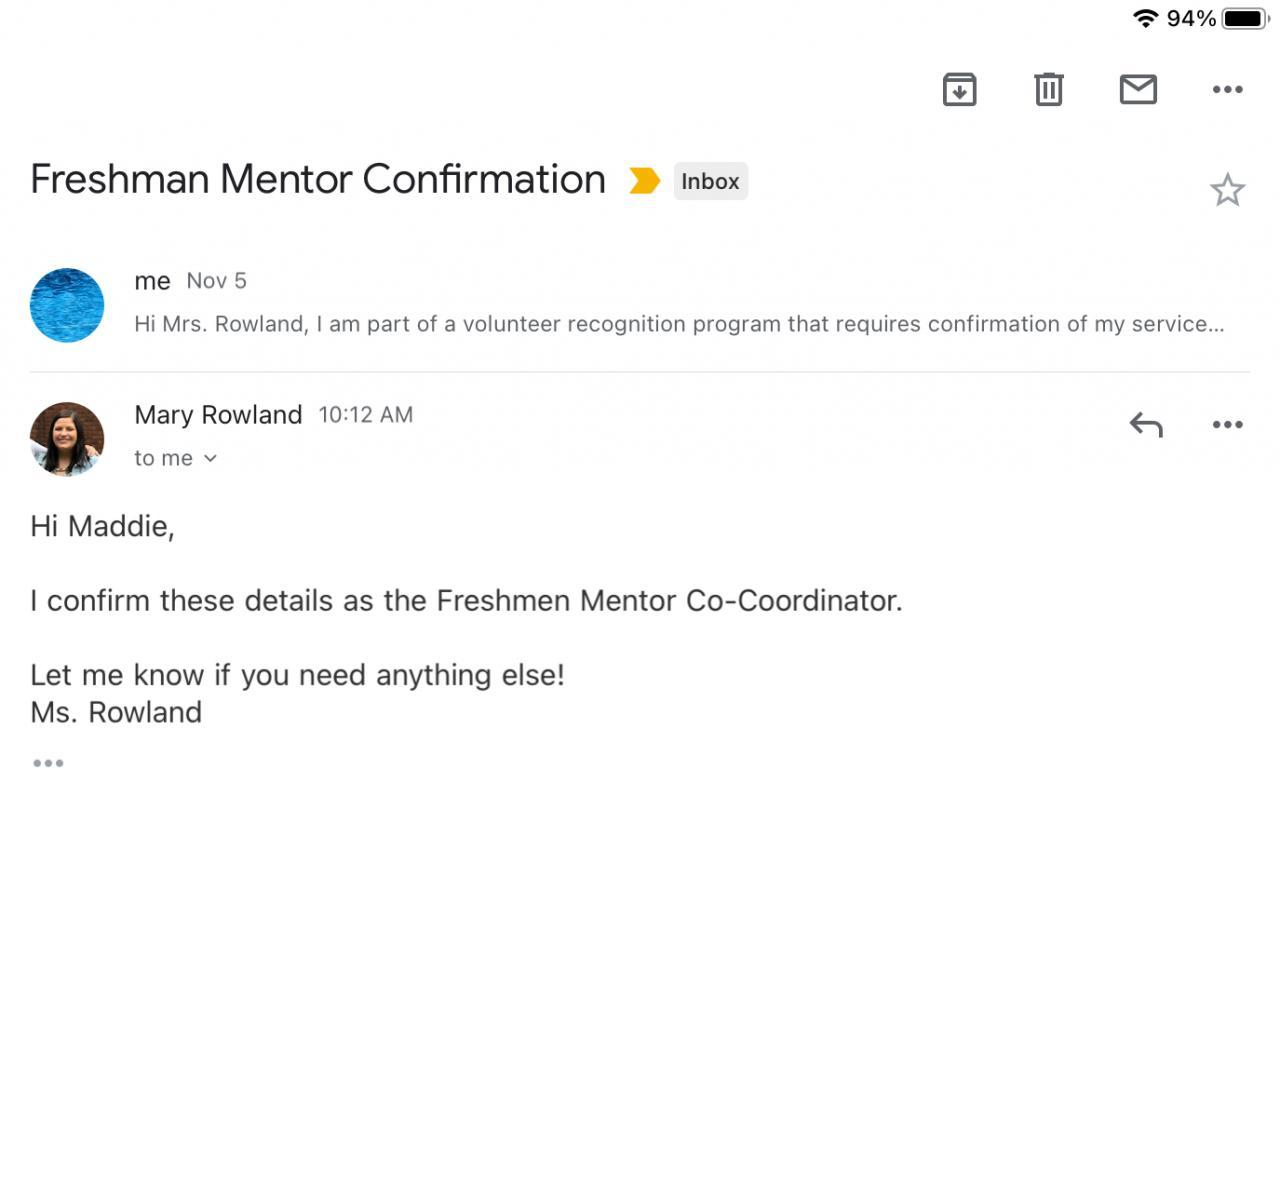Expand the "to me" recipient details
Screen dimensions: 1280x1201
[x=176, y=458]
